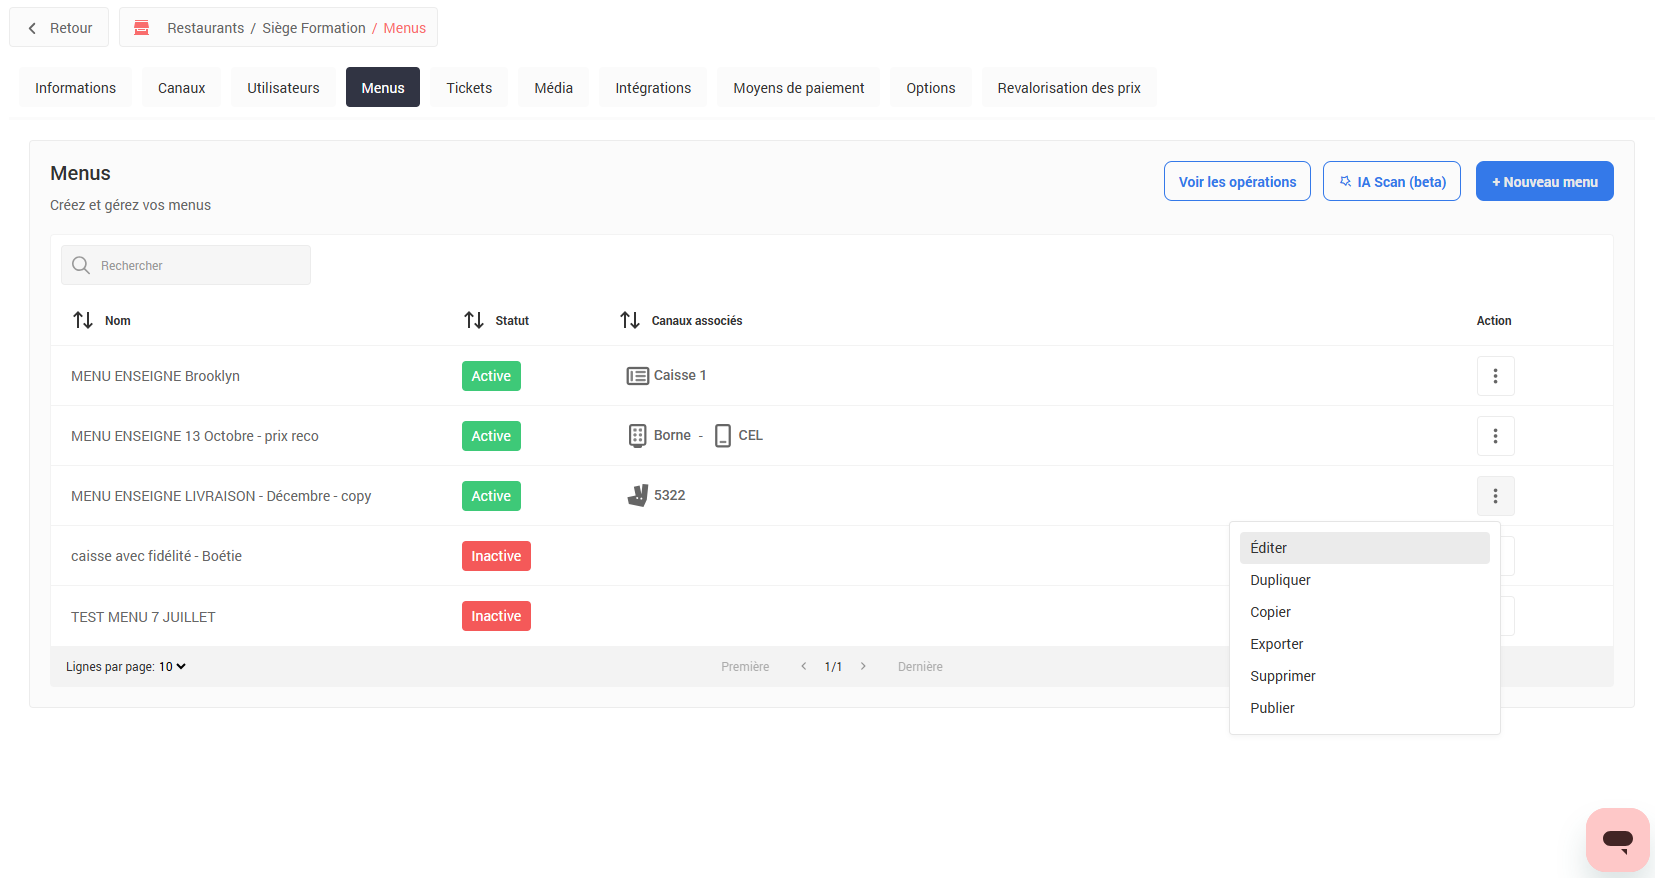Open Voir les opérations
Screen dimensions: 1655x878
(1237, 182)
